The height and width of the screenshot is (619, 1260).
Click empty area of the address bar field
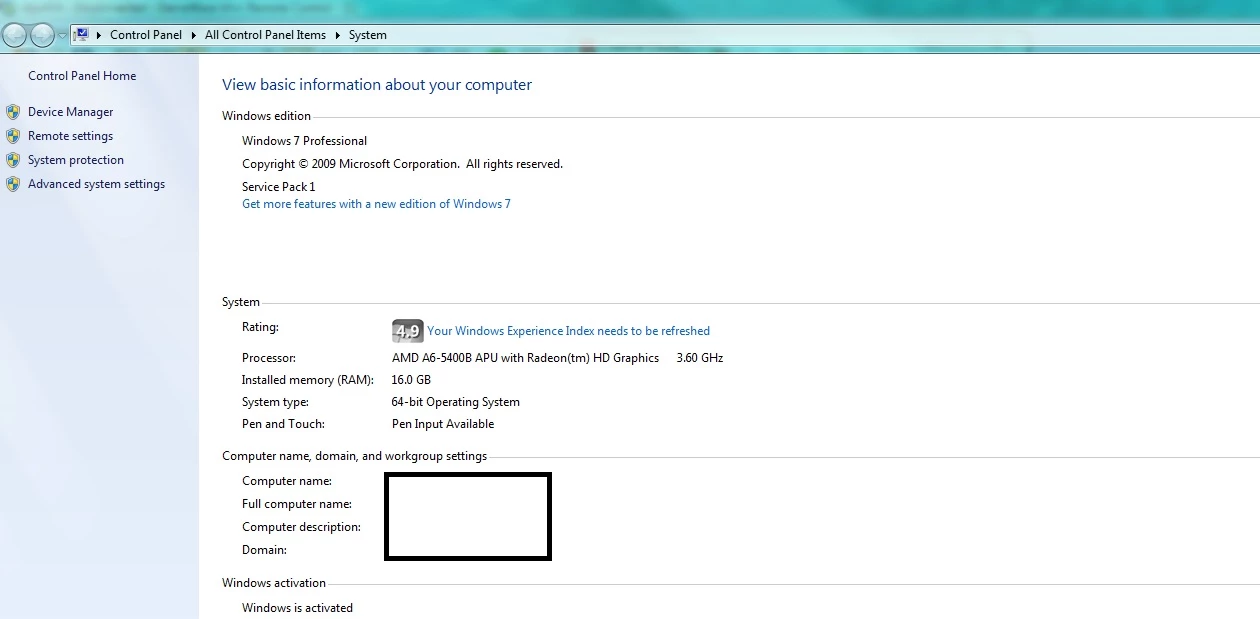click(x=820, y=35)
